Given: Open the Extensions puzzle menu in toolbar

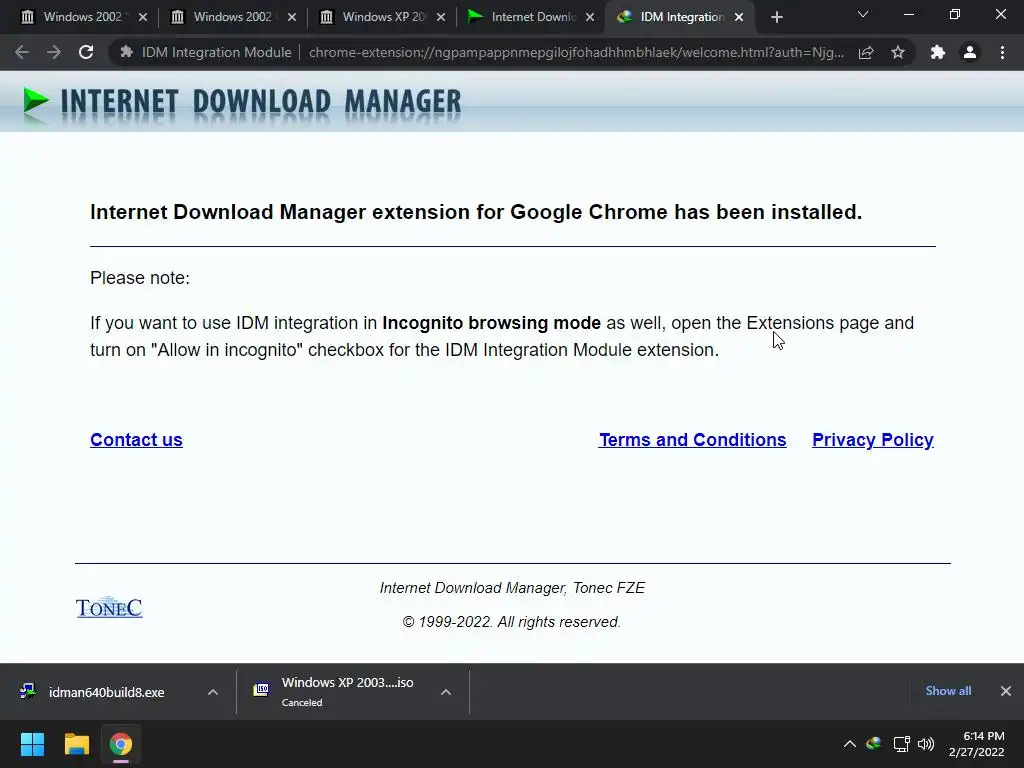Looking at the screenshot, I should click(938, 52).
